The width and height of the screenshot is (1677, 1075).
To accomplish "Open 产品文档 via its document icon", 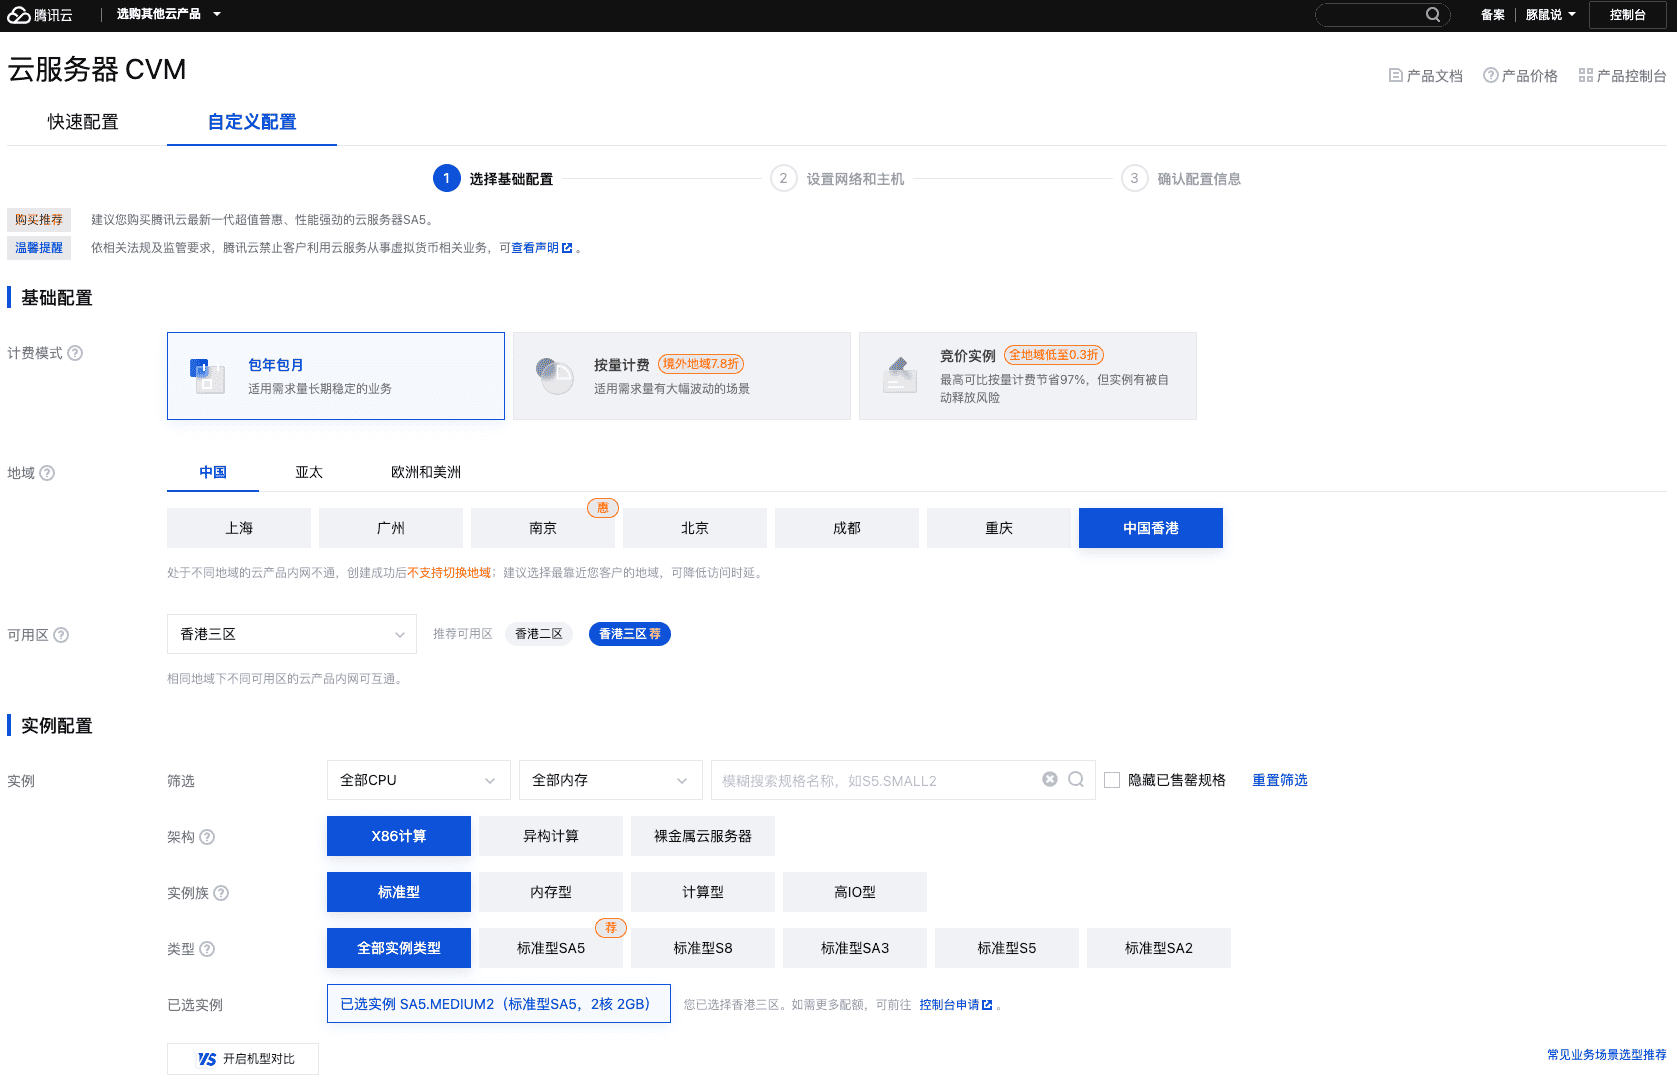I will tap(1396, 75).
